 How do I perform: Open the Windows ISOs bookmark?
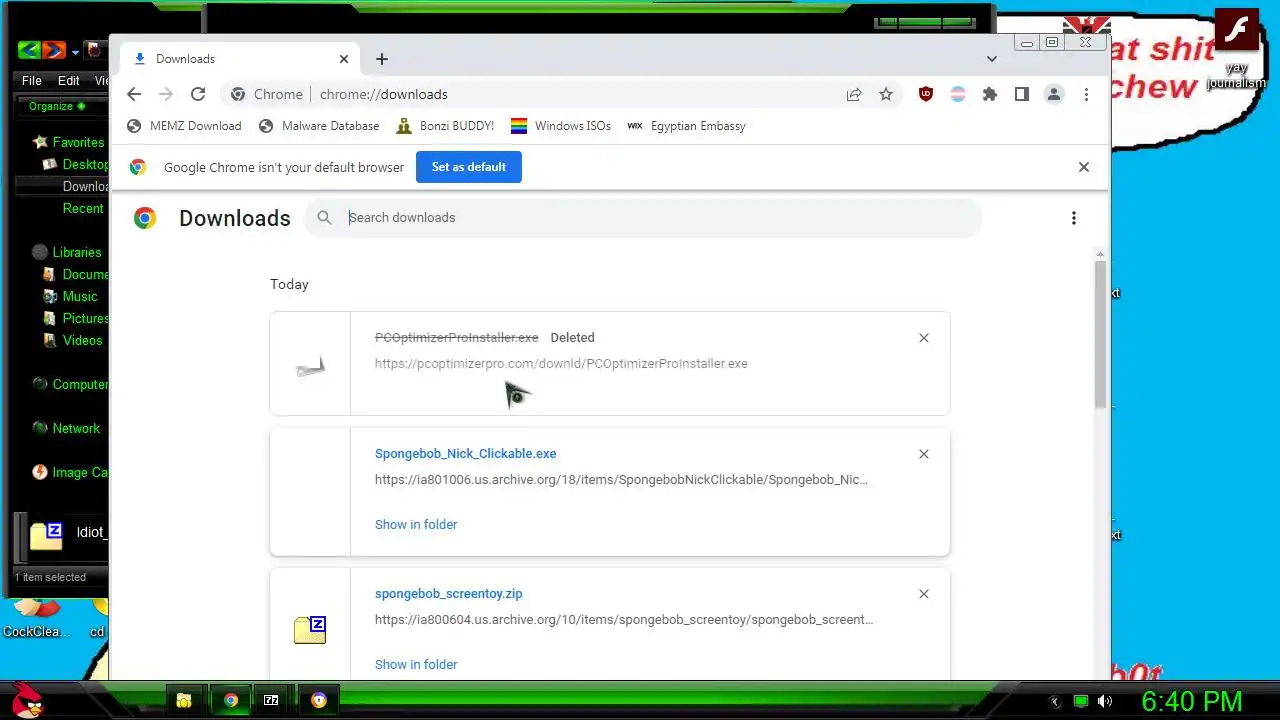561,126
